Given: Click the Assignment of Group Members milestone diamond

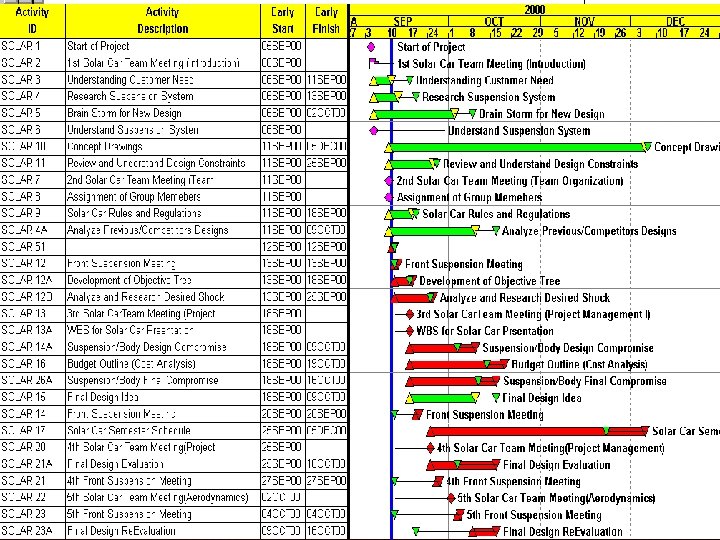Looking at the screenshot, I should (x=389, y=197).
